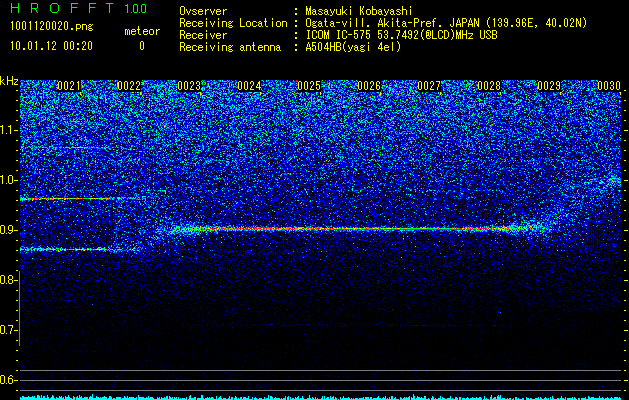Click the 0023 time marker
629x400 pixels.
coord(189,86)
